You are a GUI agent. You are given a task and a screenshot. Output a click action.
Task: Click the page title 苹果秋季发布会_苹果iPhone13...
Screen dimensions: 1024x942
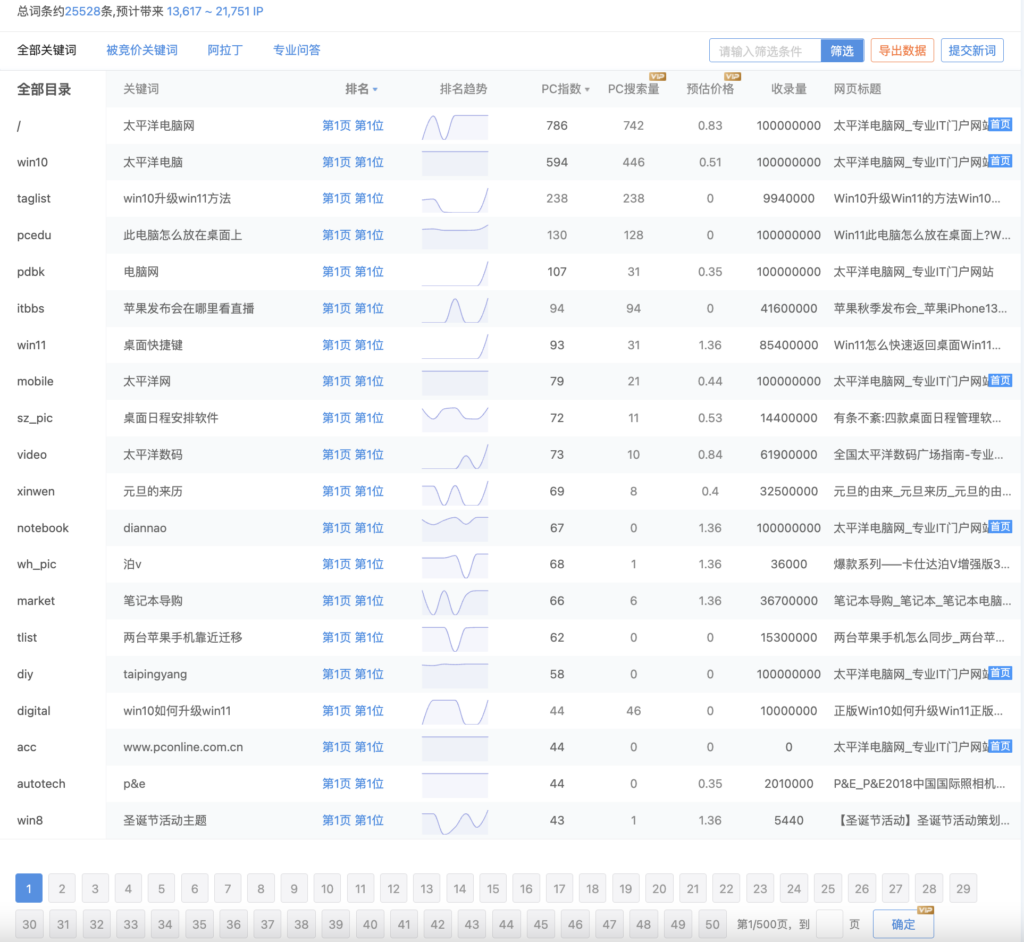pyautogui.click(x=920, y=308)
